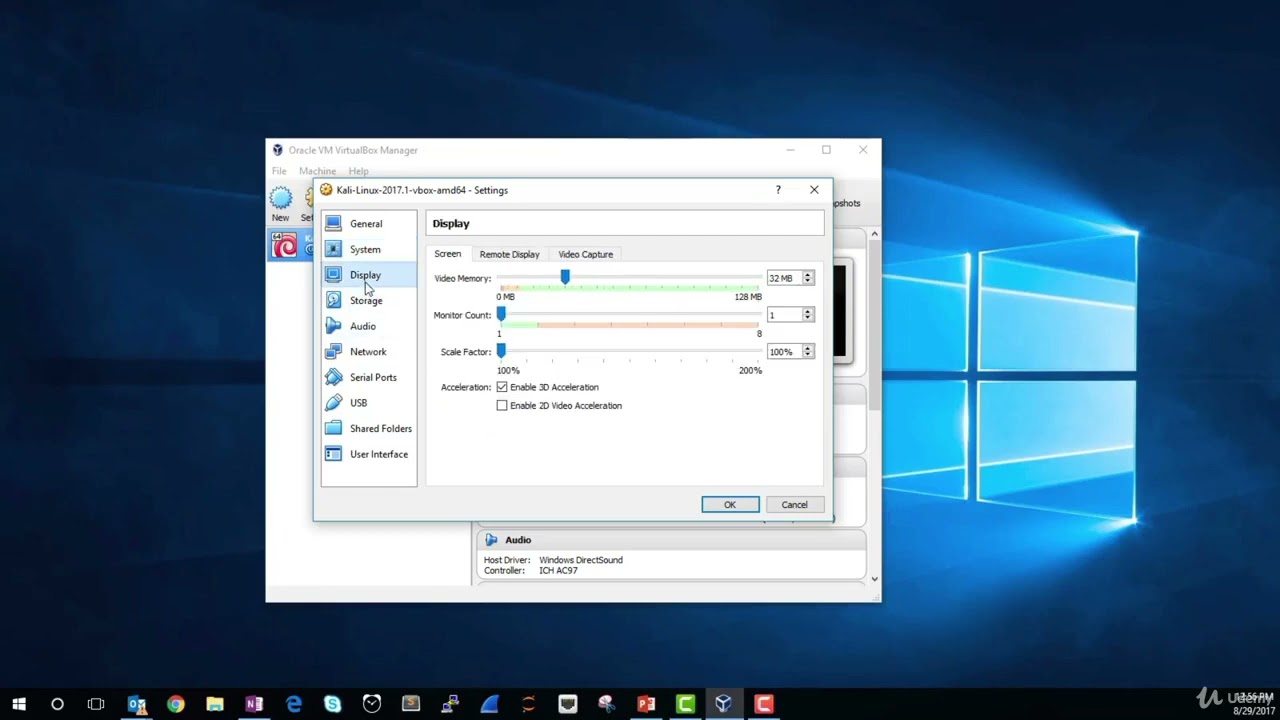Image resolution: width=1280 pixels, height=720 pixels.
Task: Increase Video Memory with up arrow
Action: (x=808, y=275)
